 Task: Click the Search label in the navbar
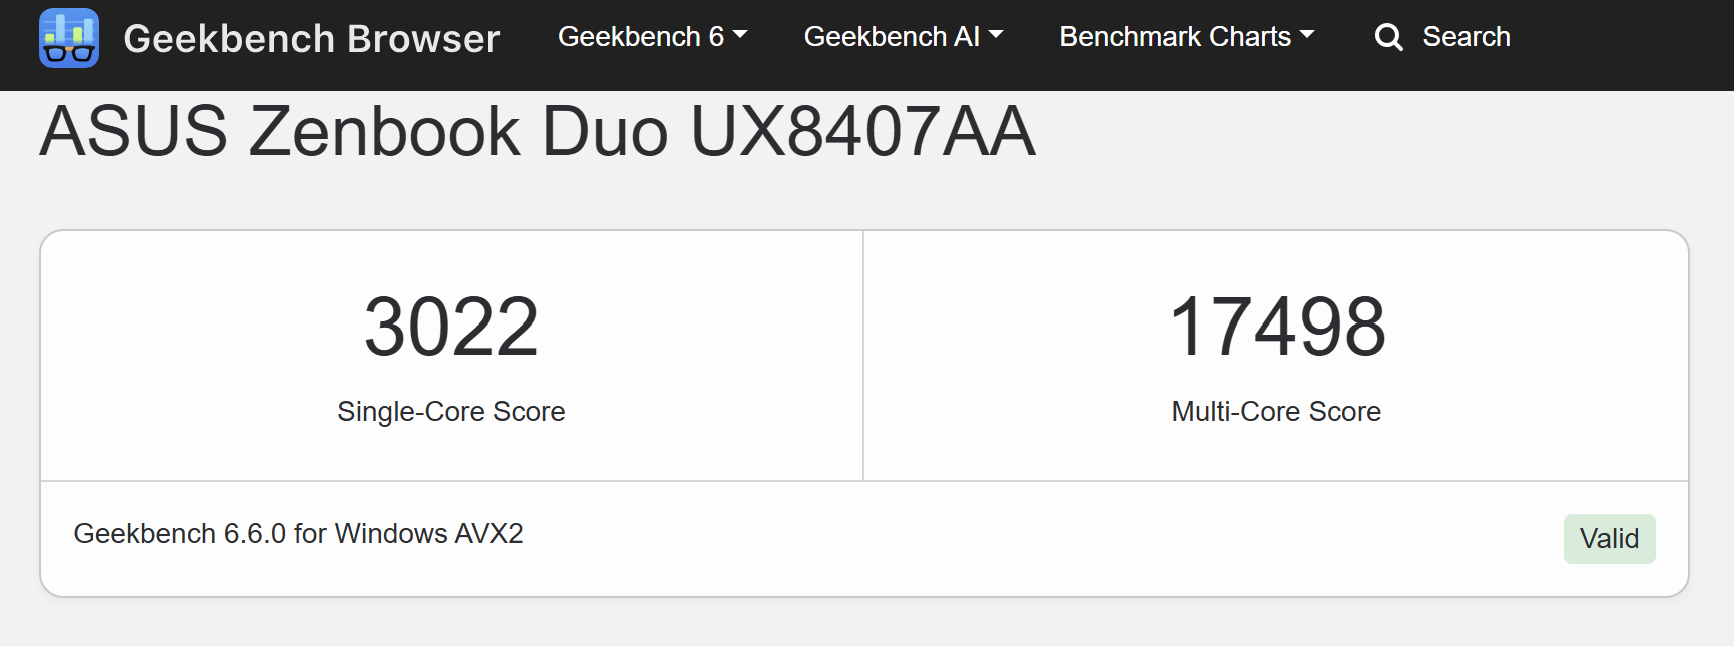coord(1466,36)
